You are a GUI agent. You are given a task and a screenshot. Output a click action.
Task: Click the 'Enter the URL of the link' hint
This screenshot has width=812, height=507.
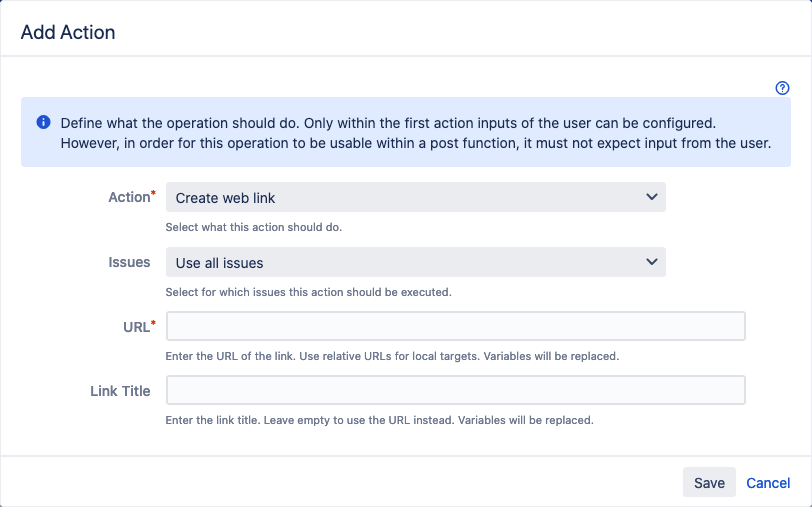(x=392, y=356)
